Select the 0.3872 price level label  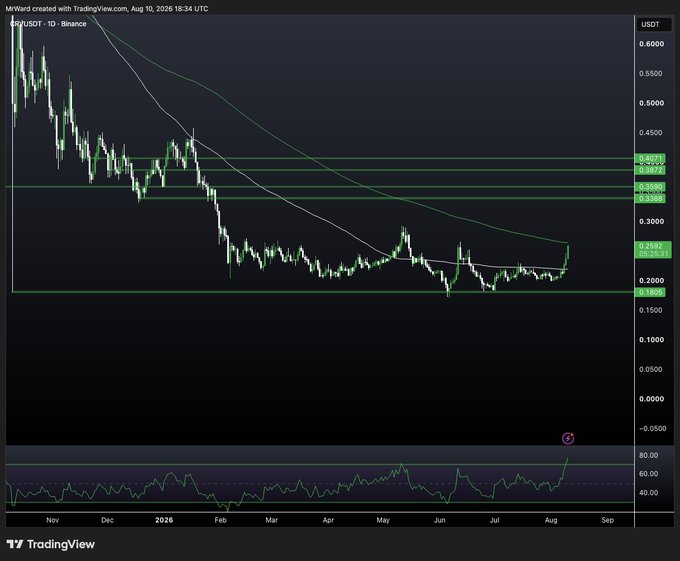point(651,170)
